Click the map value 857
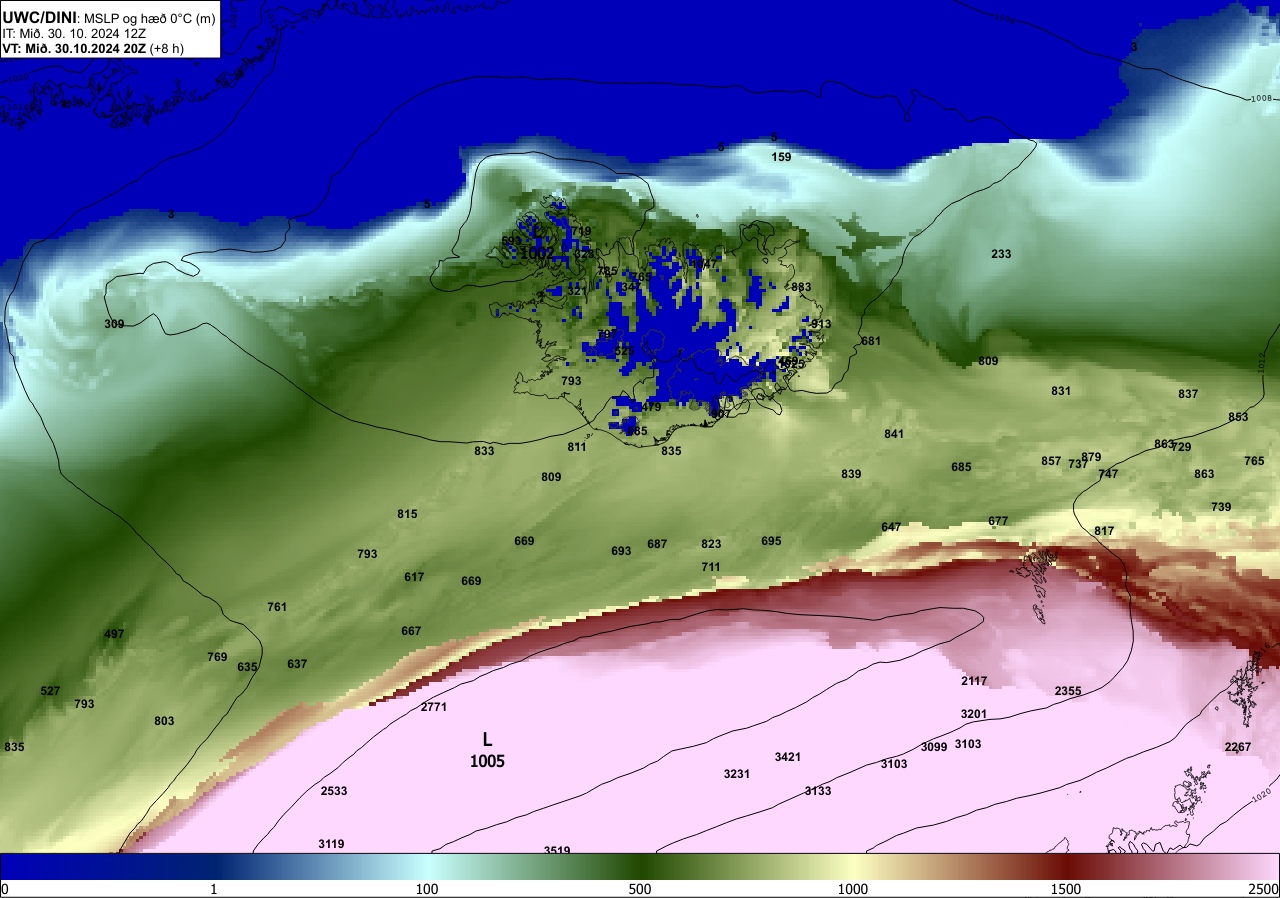This screenshot has height=898, width=1280. click(1051, 461)
